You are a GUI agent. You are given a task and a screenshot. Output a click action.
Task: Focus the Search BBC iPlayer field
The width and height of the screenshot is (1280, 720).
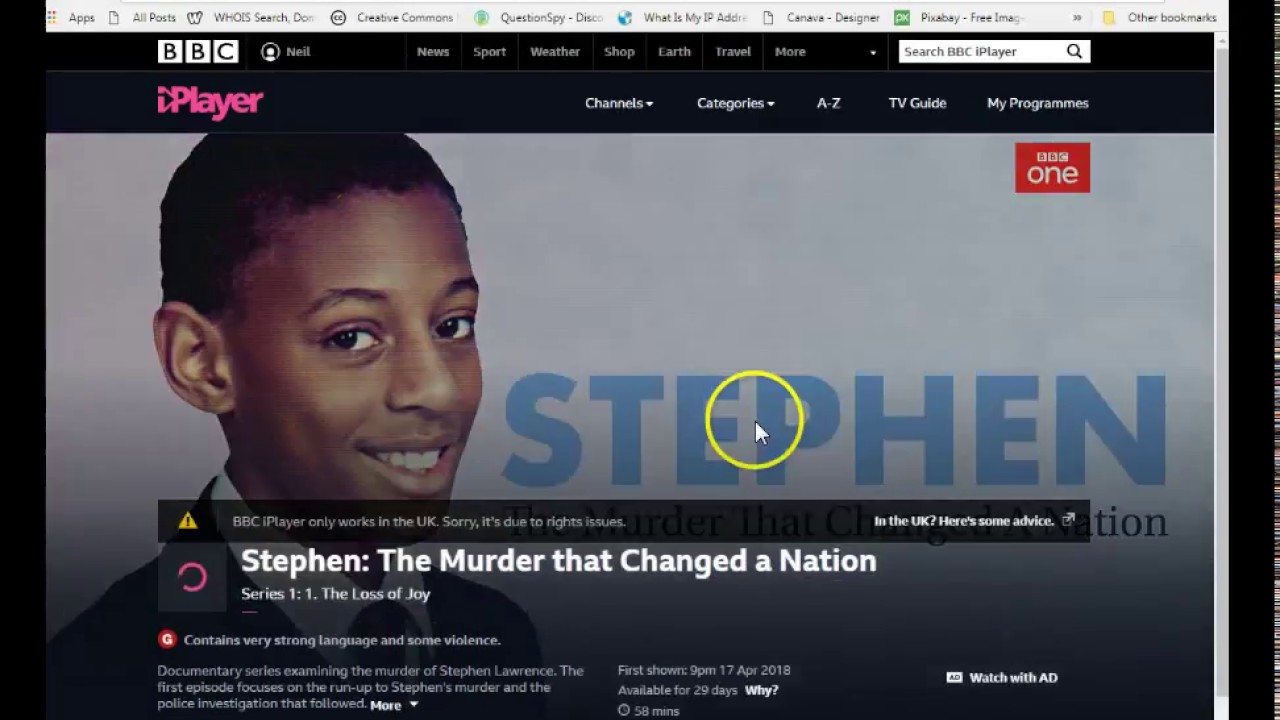coord(980,51)
